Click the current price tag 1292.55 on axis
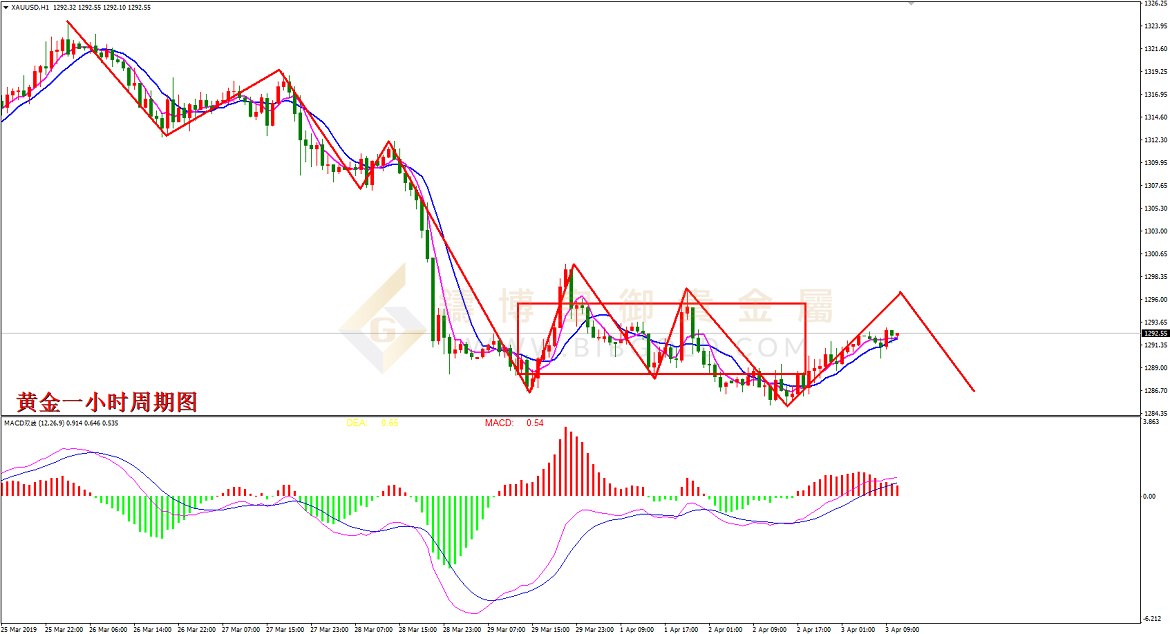Viewport: 1170px width, 634px height. coord(1155,333)
